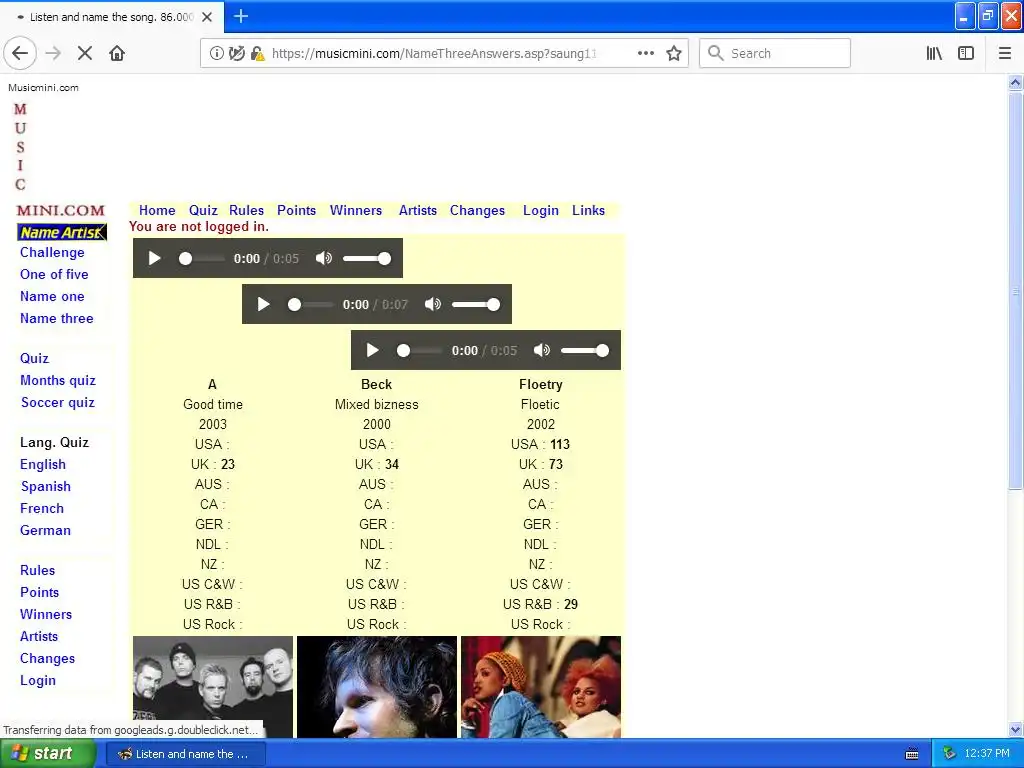The height and width of the screenshot is (768, 1024).
Task: Open page actions three-dot menu
Action: point(646,53)
